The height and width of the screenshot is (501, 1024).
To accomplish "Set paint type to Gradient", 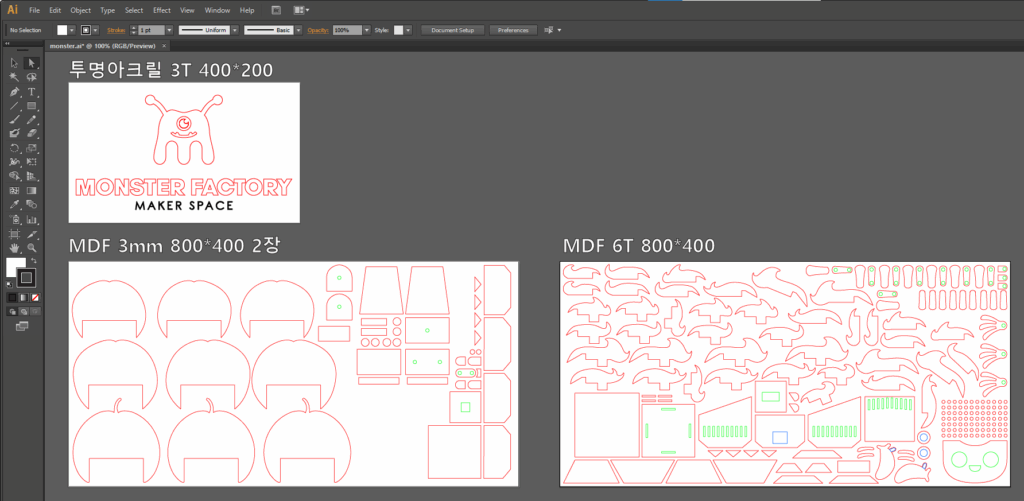I will tap(24, 297).
